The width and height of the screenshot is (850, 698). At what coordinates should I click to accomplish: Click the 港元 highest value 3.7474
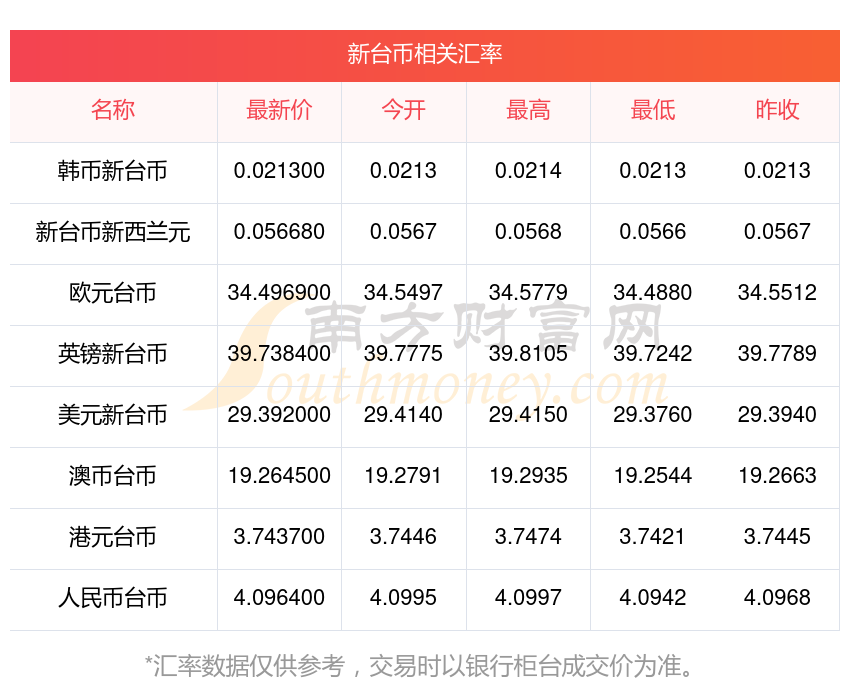pos(528,537)
